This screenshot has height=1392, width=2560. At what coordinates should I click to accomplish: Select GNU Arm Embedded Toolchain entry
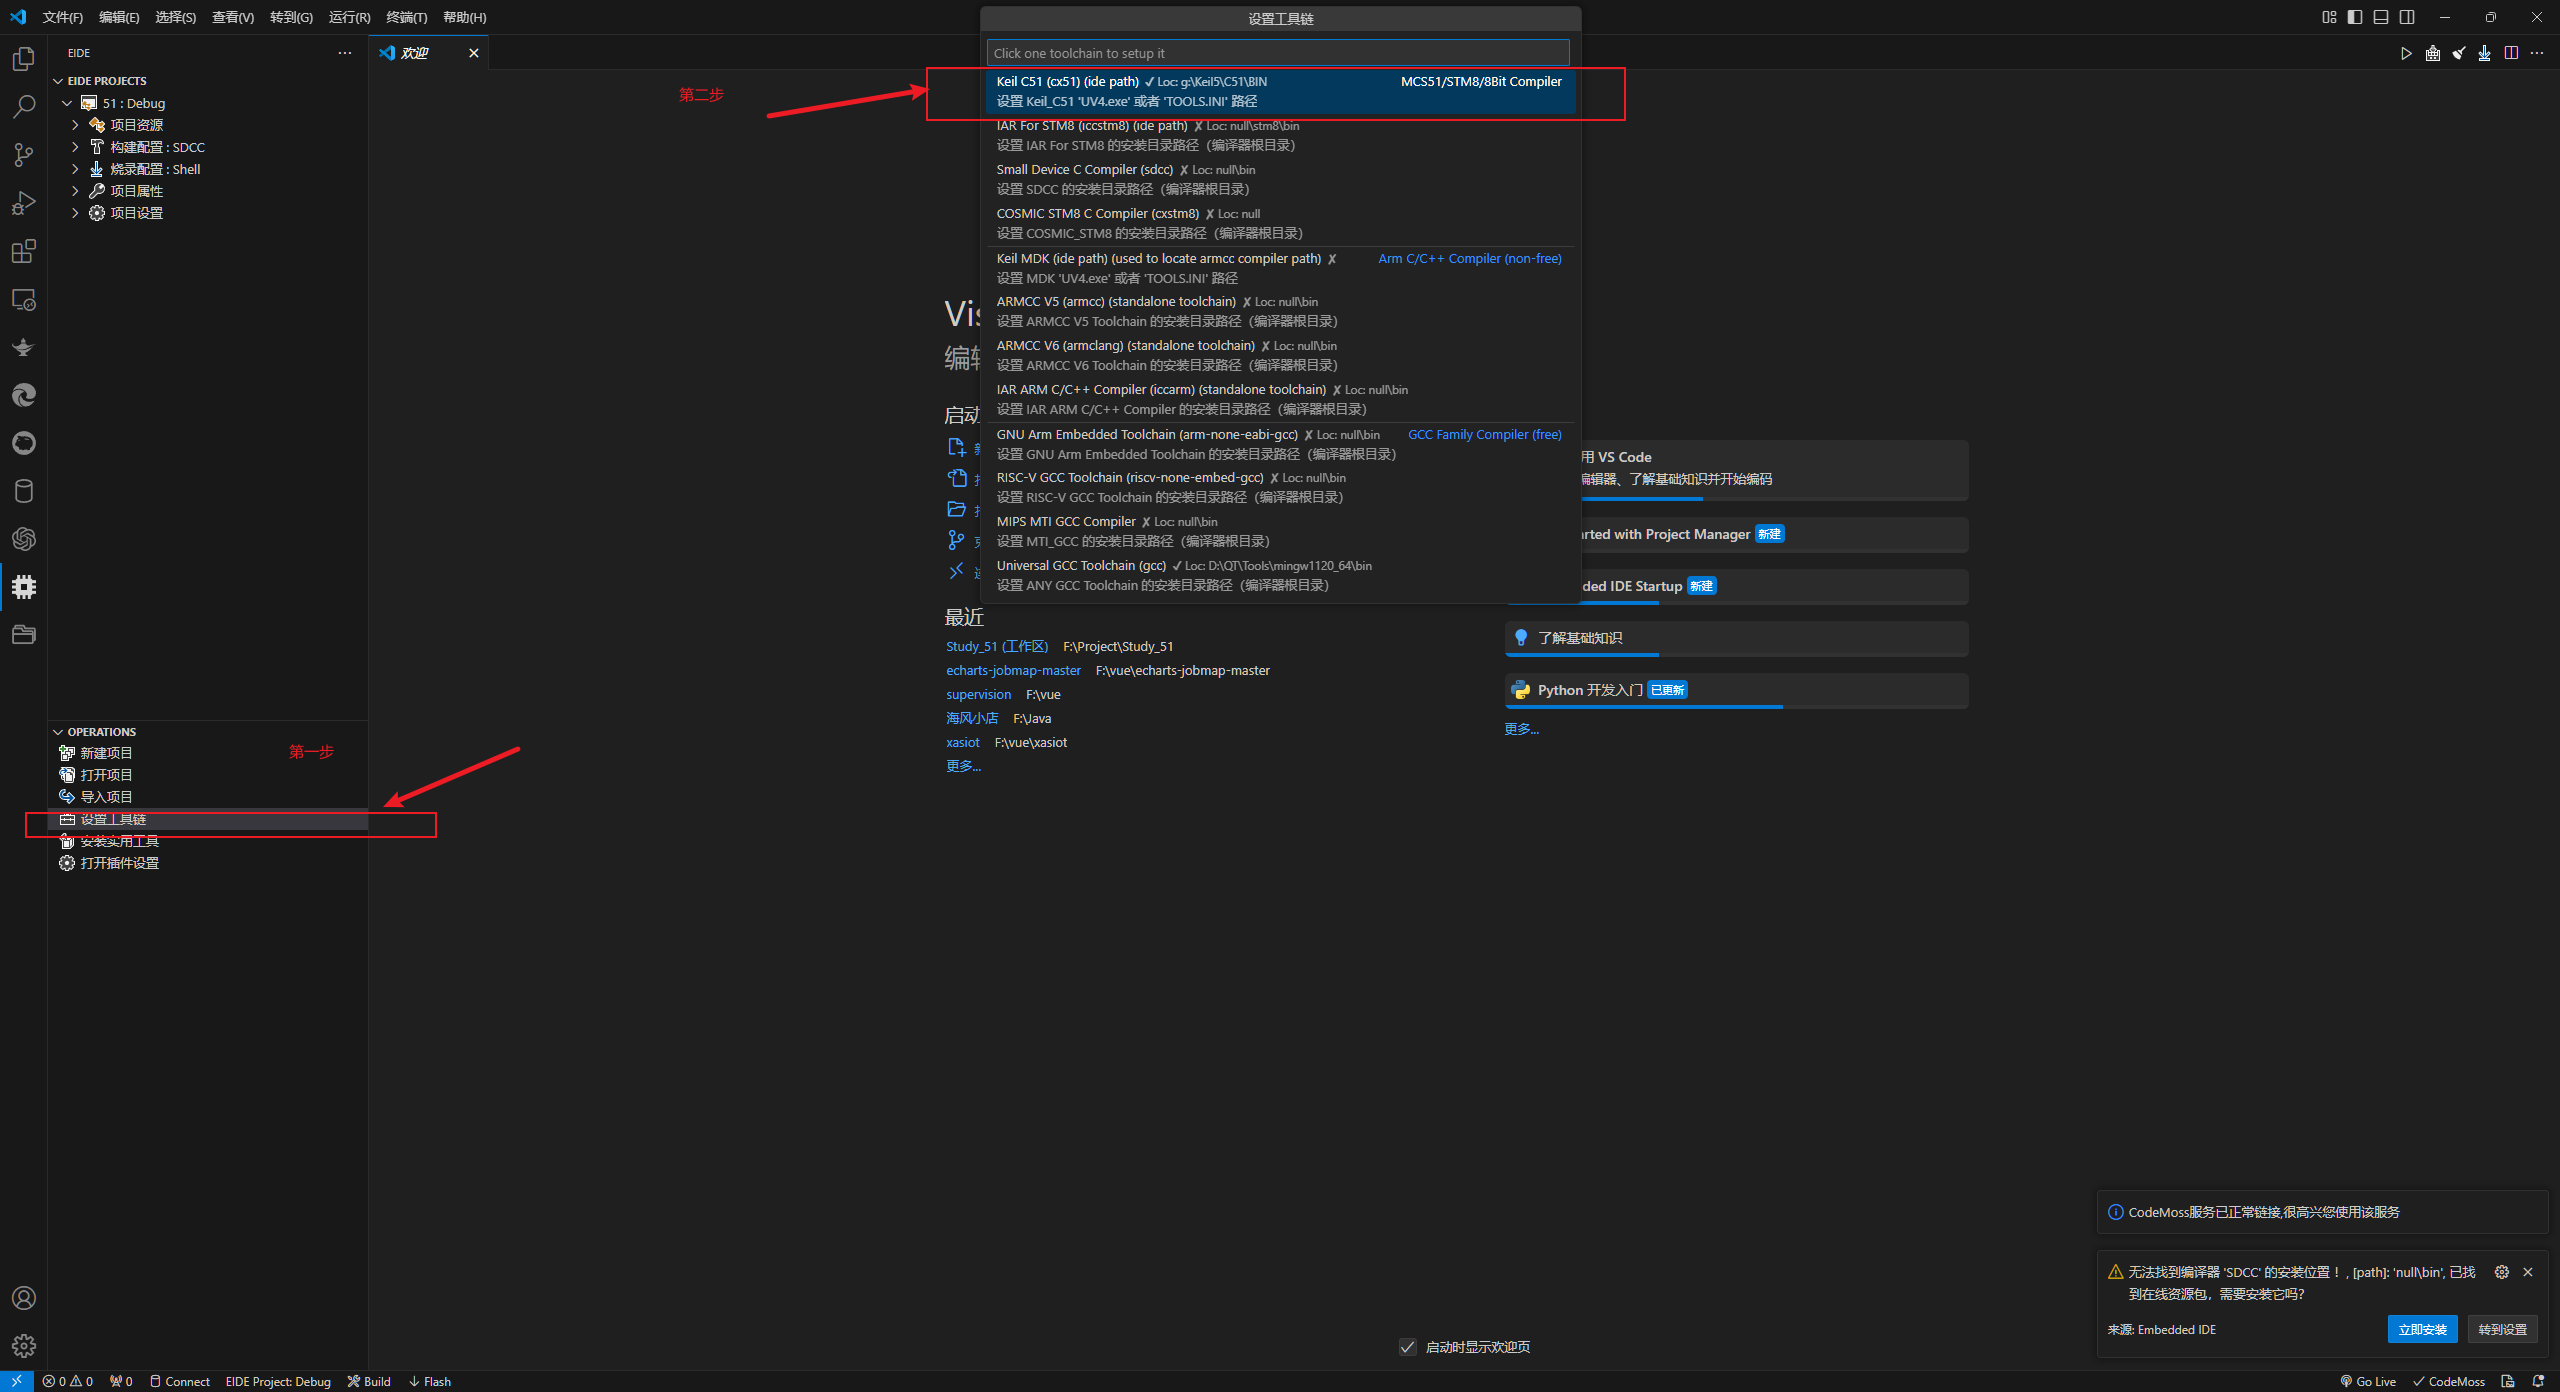click(1279, 444)
